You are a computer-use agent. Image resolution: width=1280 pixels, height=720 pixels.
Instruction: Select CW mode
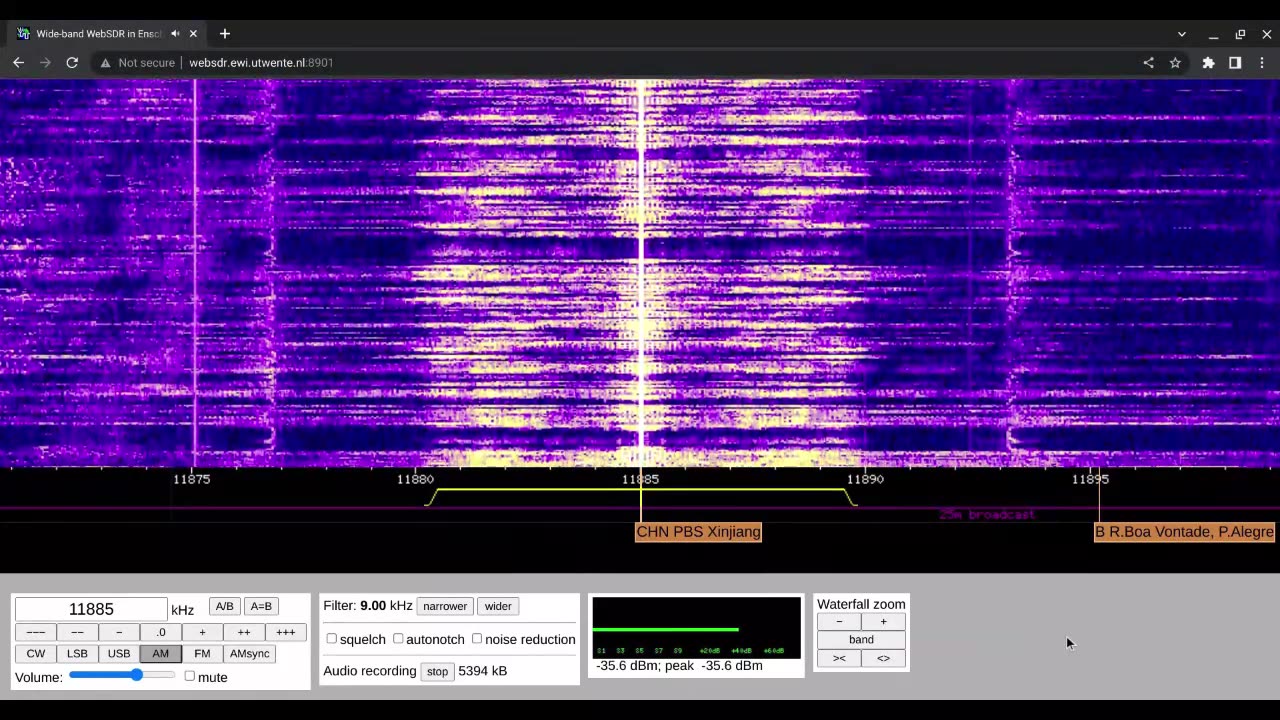36,653
